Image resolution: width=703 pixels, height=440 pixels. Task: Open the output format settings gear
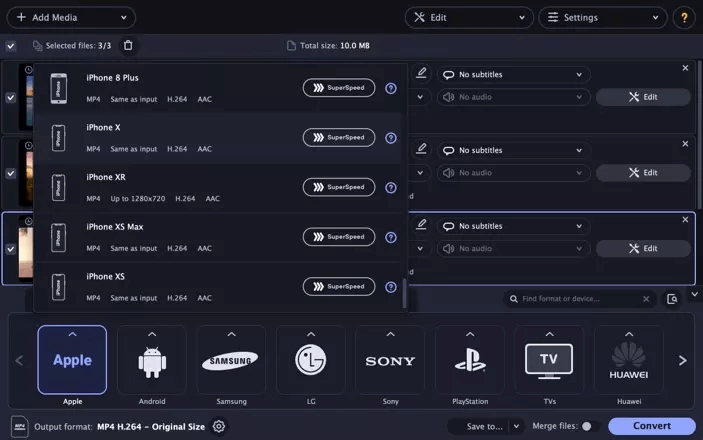[219, 426]
